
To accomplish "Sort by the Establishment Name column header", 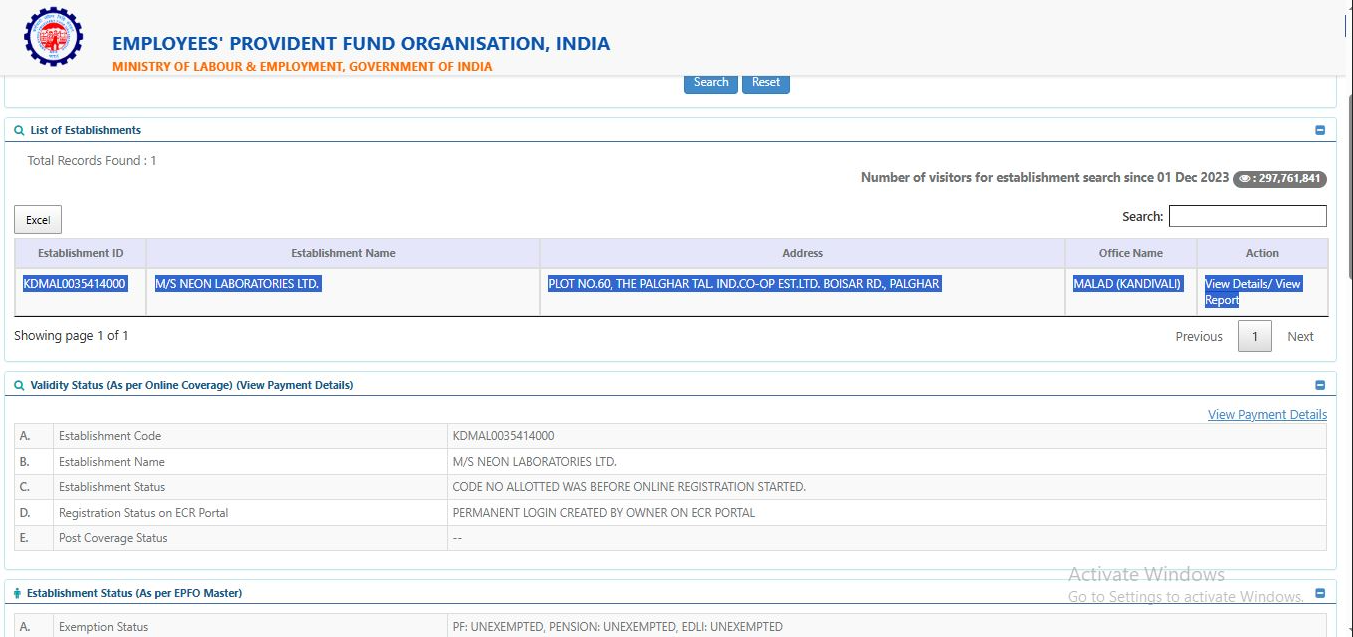I will tap(343, 253).
